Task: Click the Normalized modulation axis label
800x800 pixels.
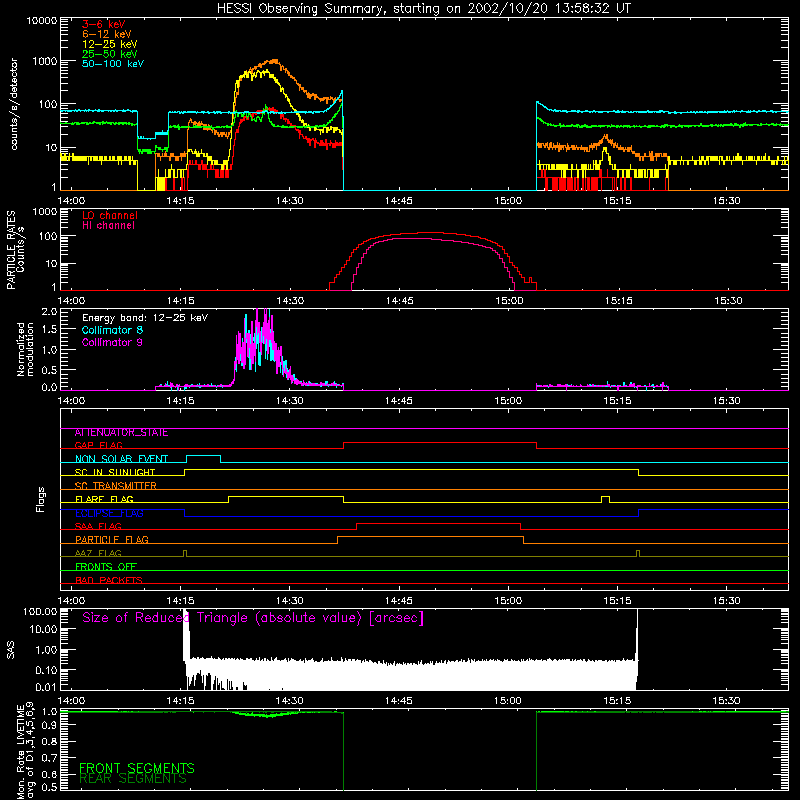Action: (x=24, y=349)
